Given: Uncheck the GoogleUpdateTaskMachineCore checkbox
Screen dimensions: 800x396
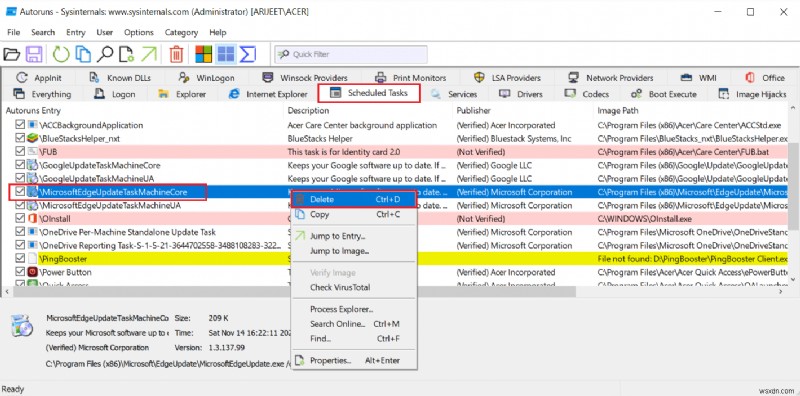Looking at the screenshot, I should (20, 165).
